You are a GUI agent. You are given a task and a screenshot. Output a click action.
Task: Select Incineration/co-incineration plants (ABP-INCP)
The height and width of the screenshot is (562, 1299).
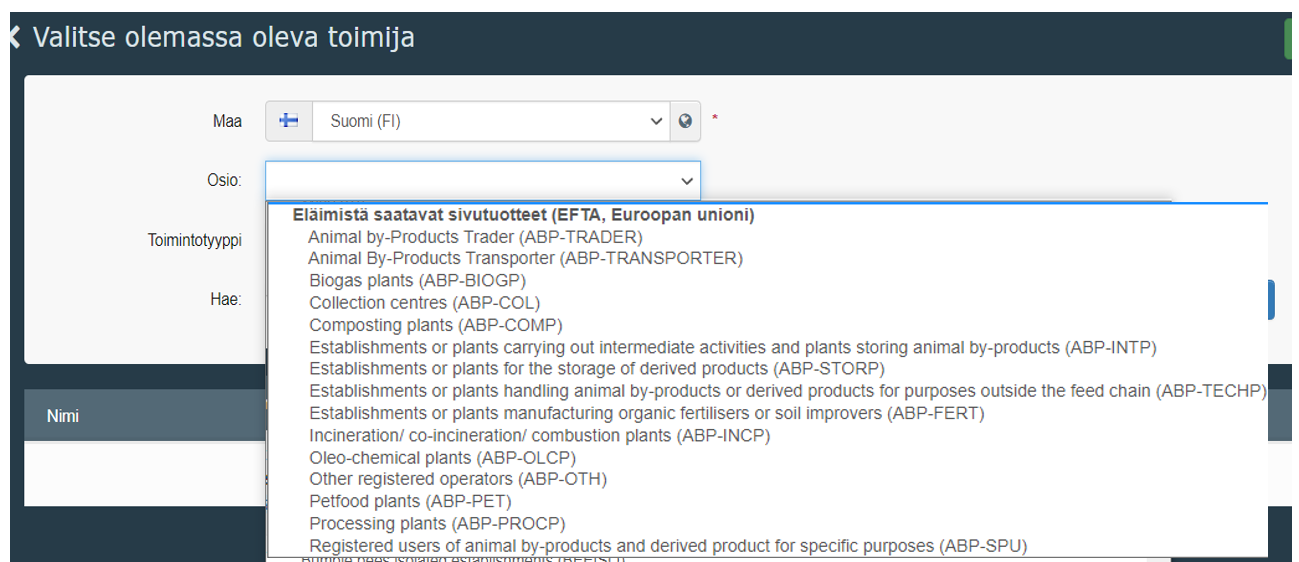click(x=539, y=435)
